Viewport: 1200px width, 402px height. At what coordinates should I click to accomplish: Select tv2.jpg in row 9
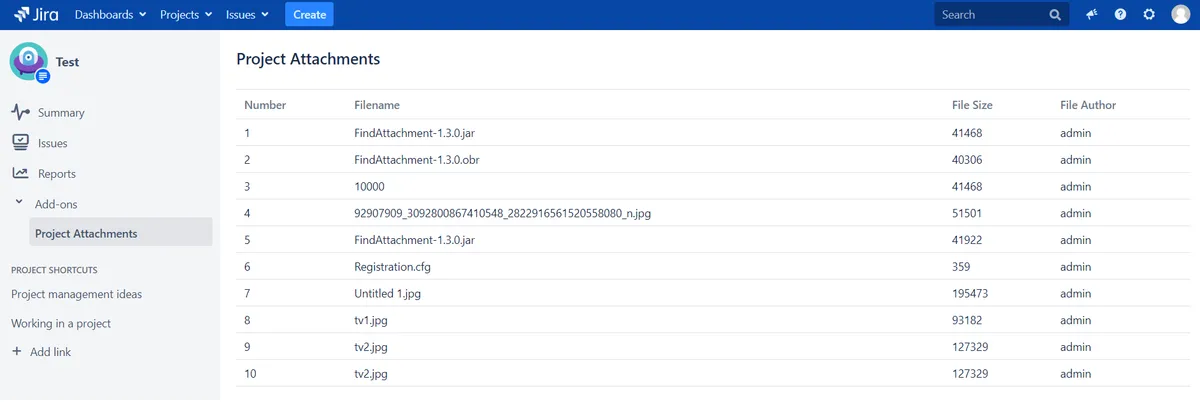[370, 347]
